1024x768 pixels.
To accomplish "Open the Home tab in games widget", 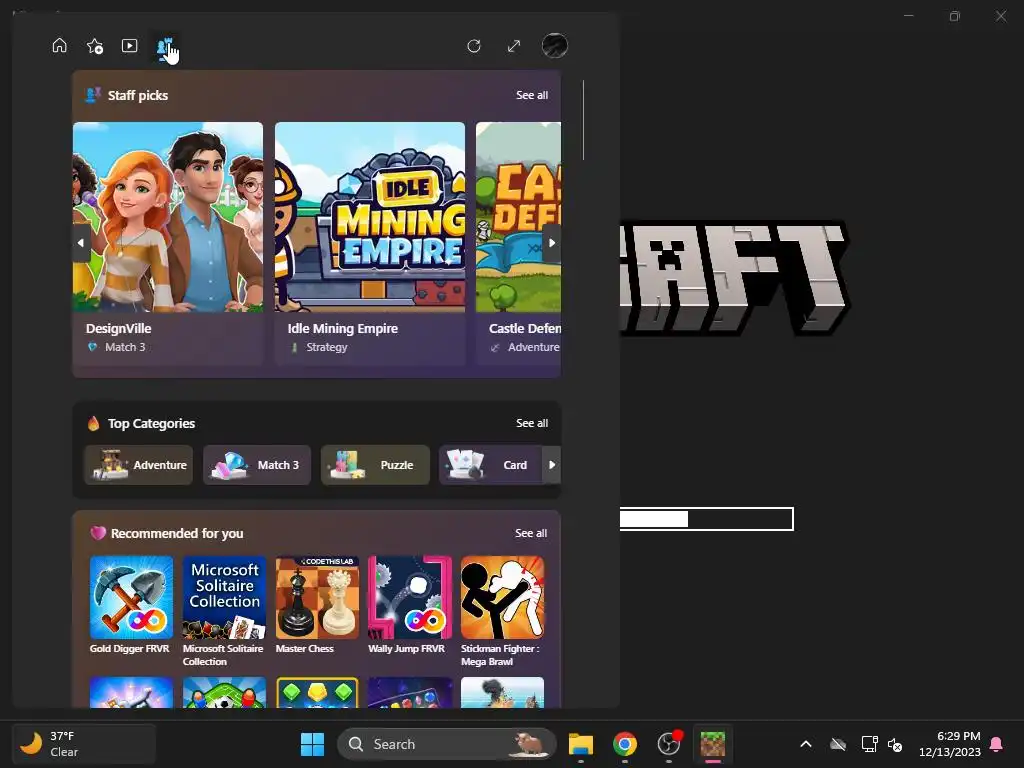I will (x=59, y=46).
